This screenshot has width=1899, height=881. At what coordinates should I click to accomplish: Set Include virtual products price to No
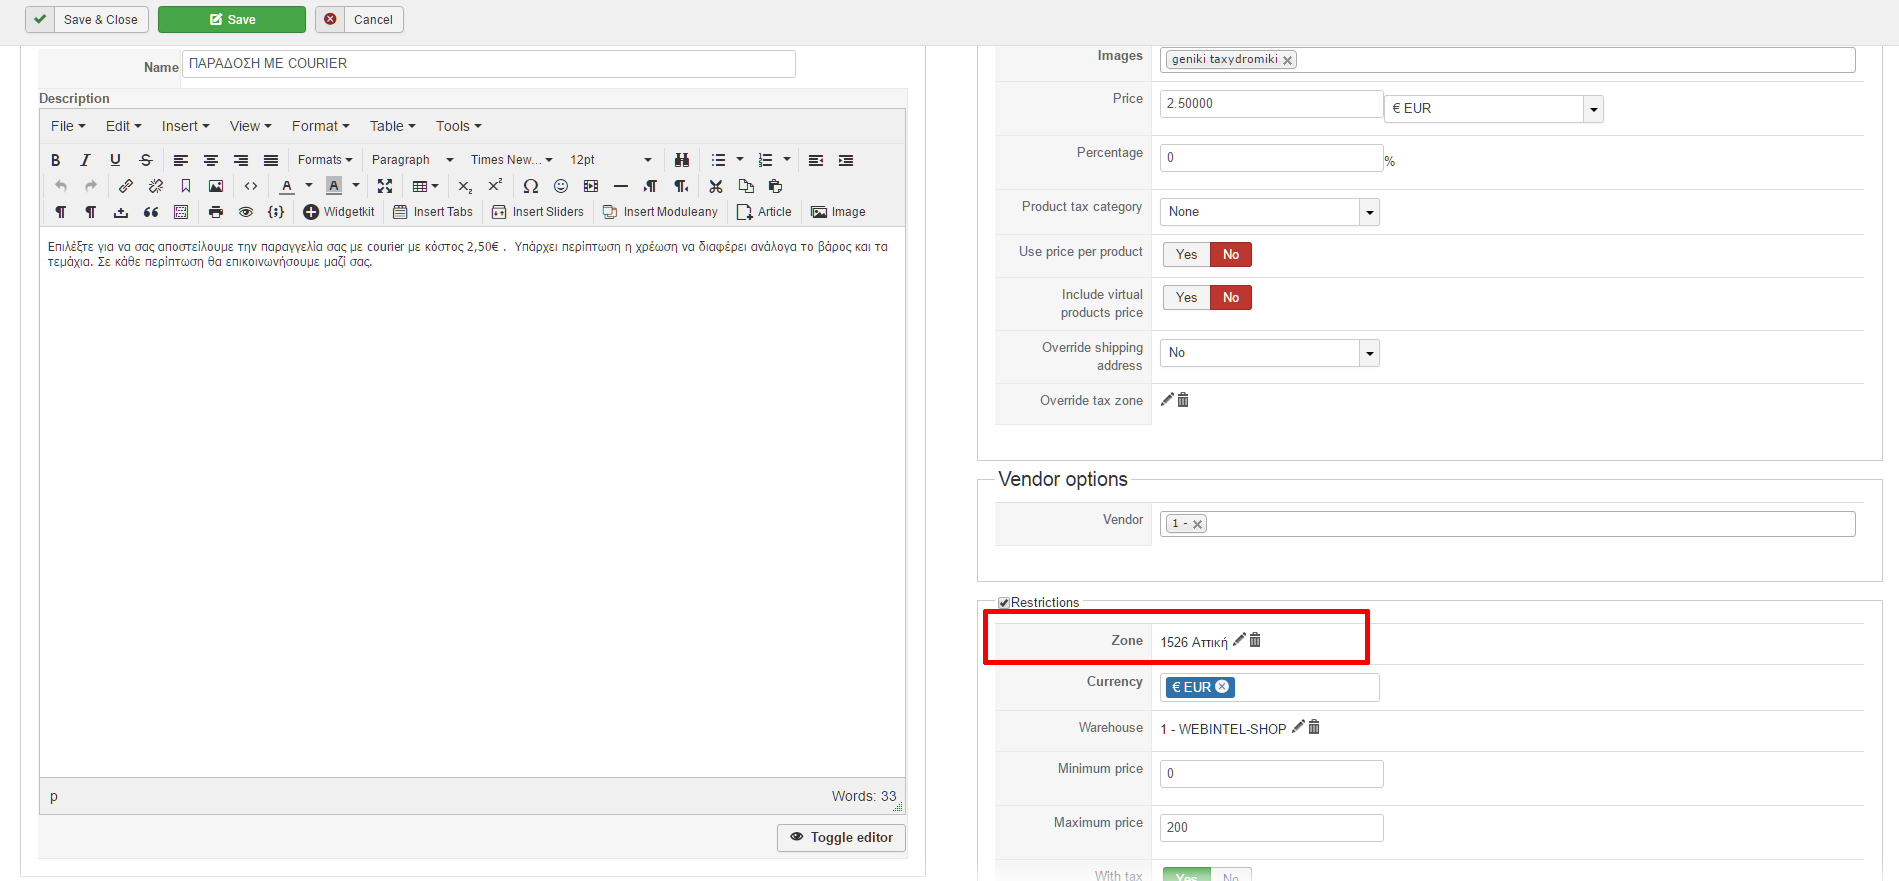click(1231, 298)
